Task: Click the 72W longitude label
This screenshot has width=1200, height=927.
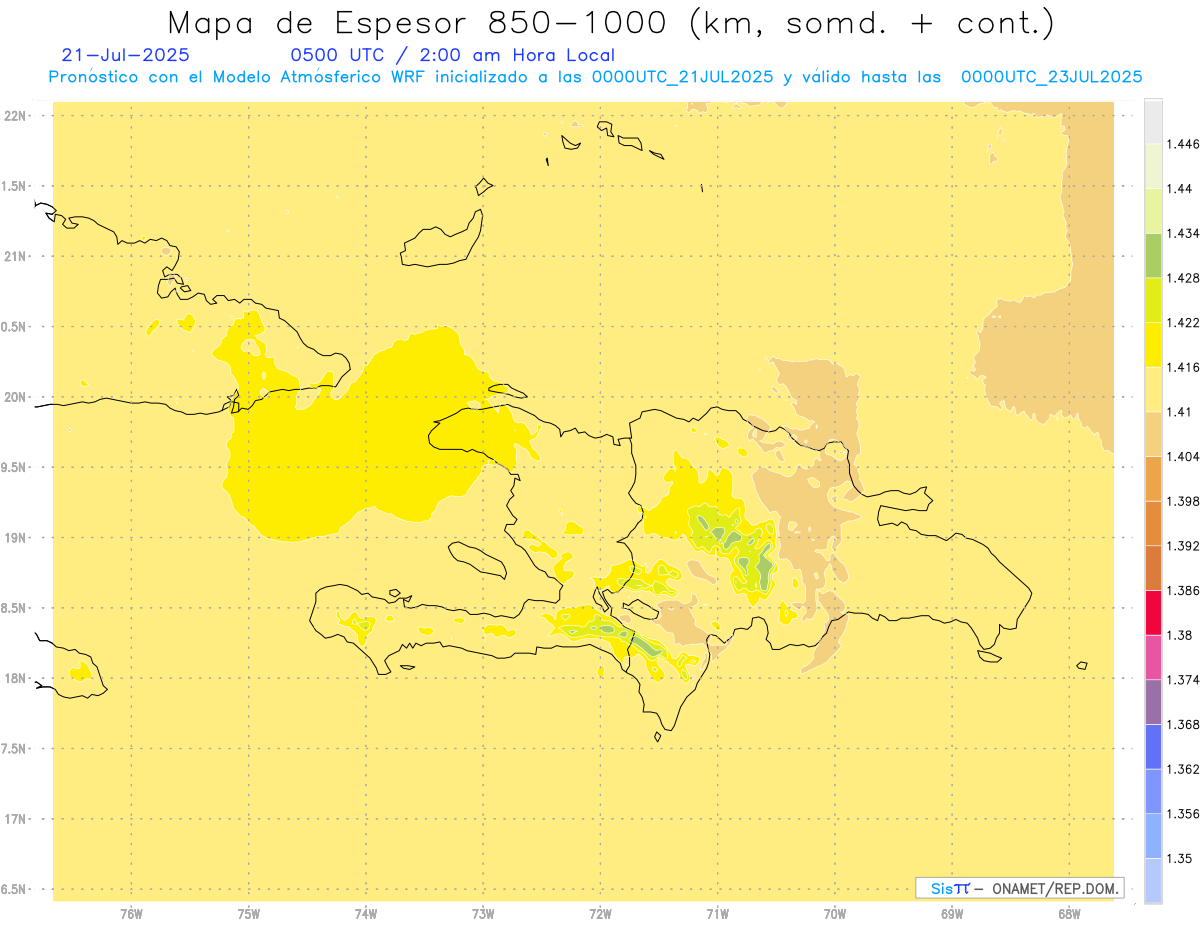Action: [x=600, y=913]
